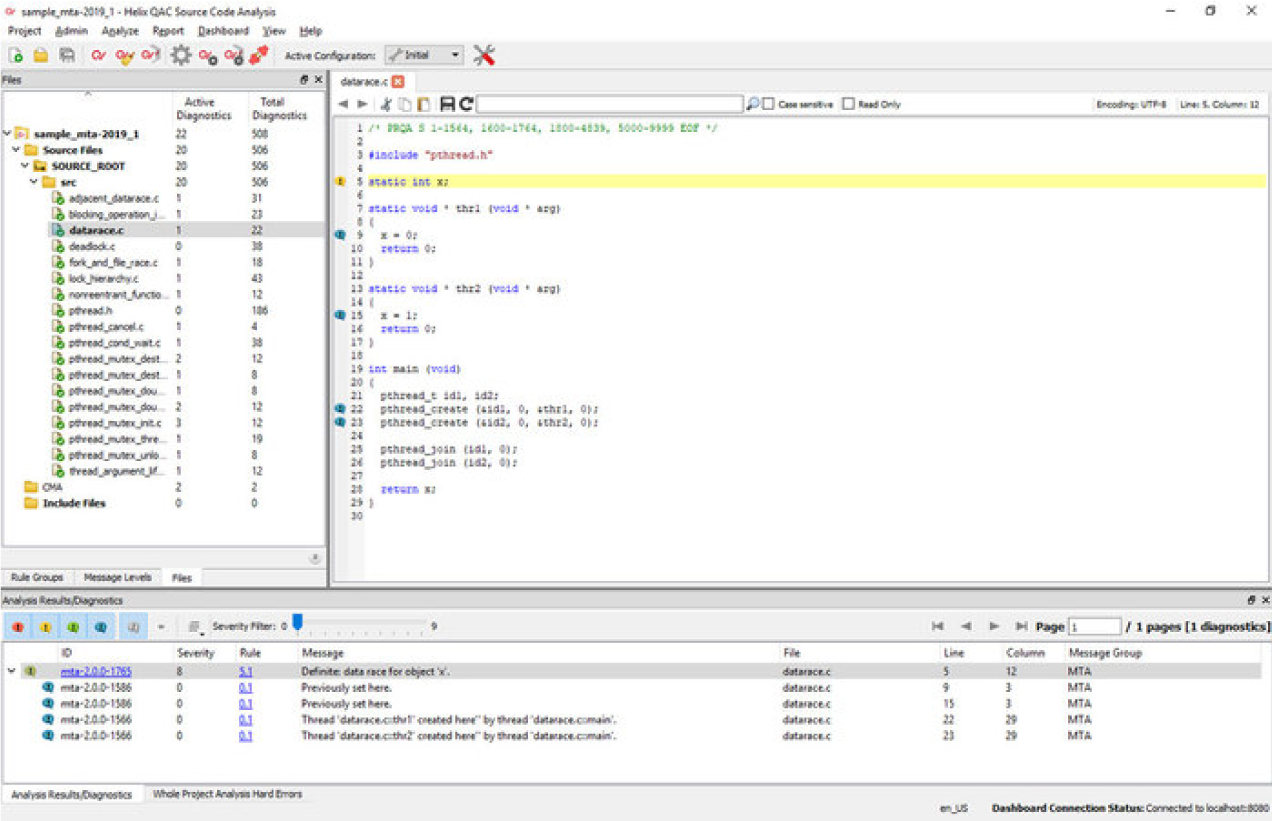Screen dimensions: 1272x821
Task: Open rule 5.1 link in diagnostics
Action: [x=245, y=672]
